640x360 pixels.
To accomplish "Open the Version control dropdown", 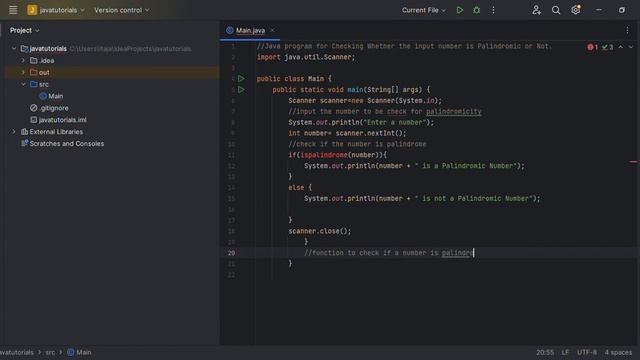I will point(122,10).
